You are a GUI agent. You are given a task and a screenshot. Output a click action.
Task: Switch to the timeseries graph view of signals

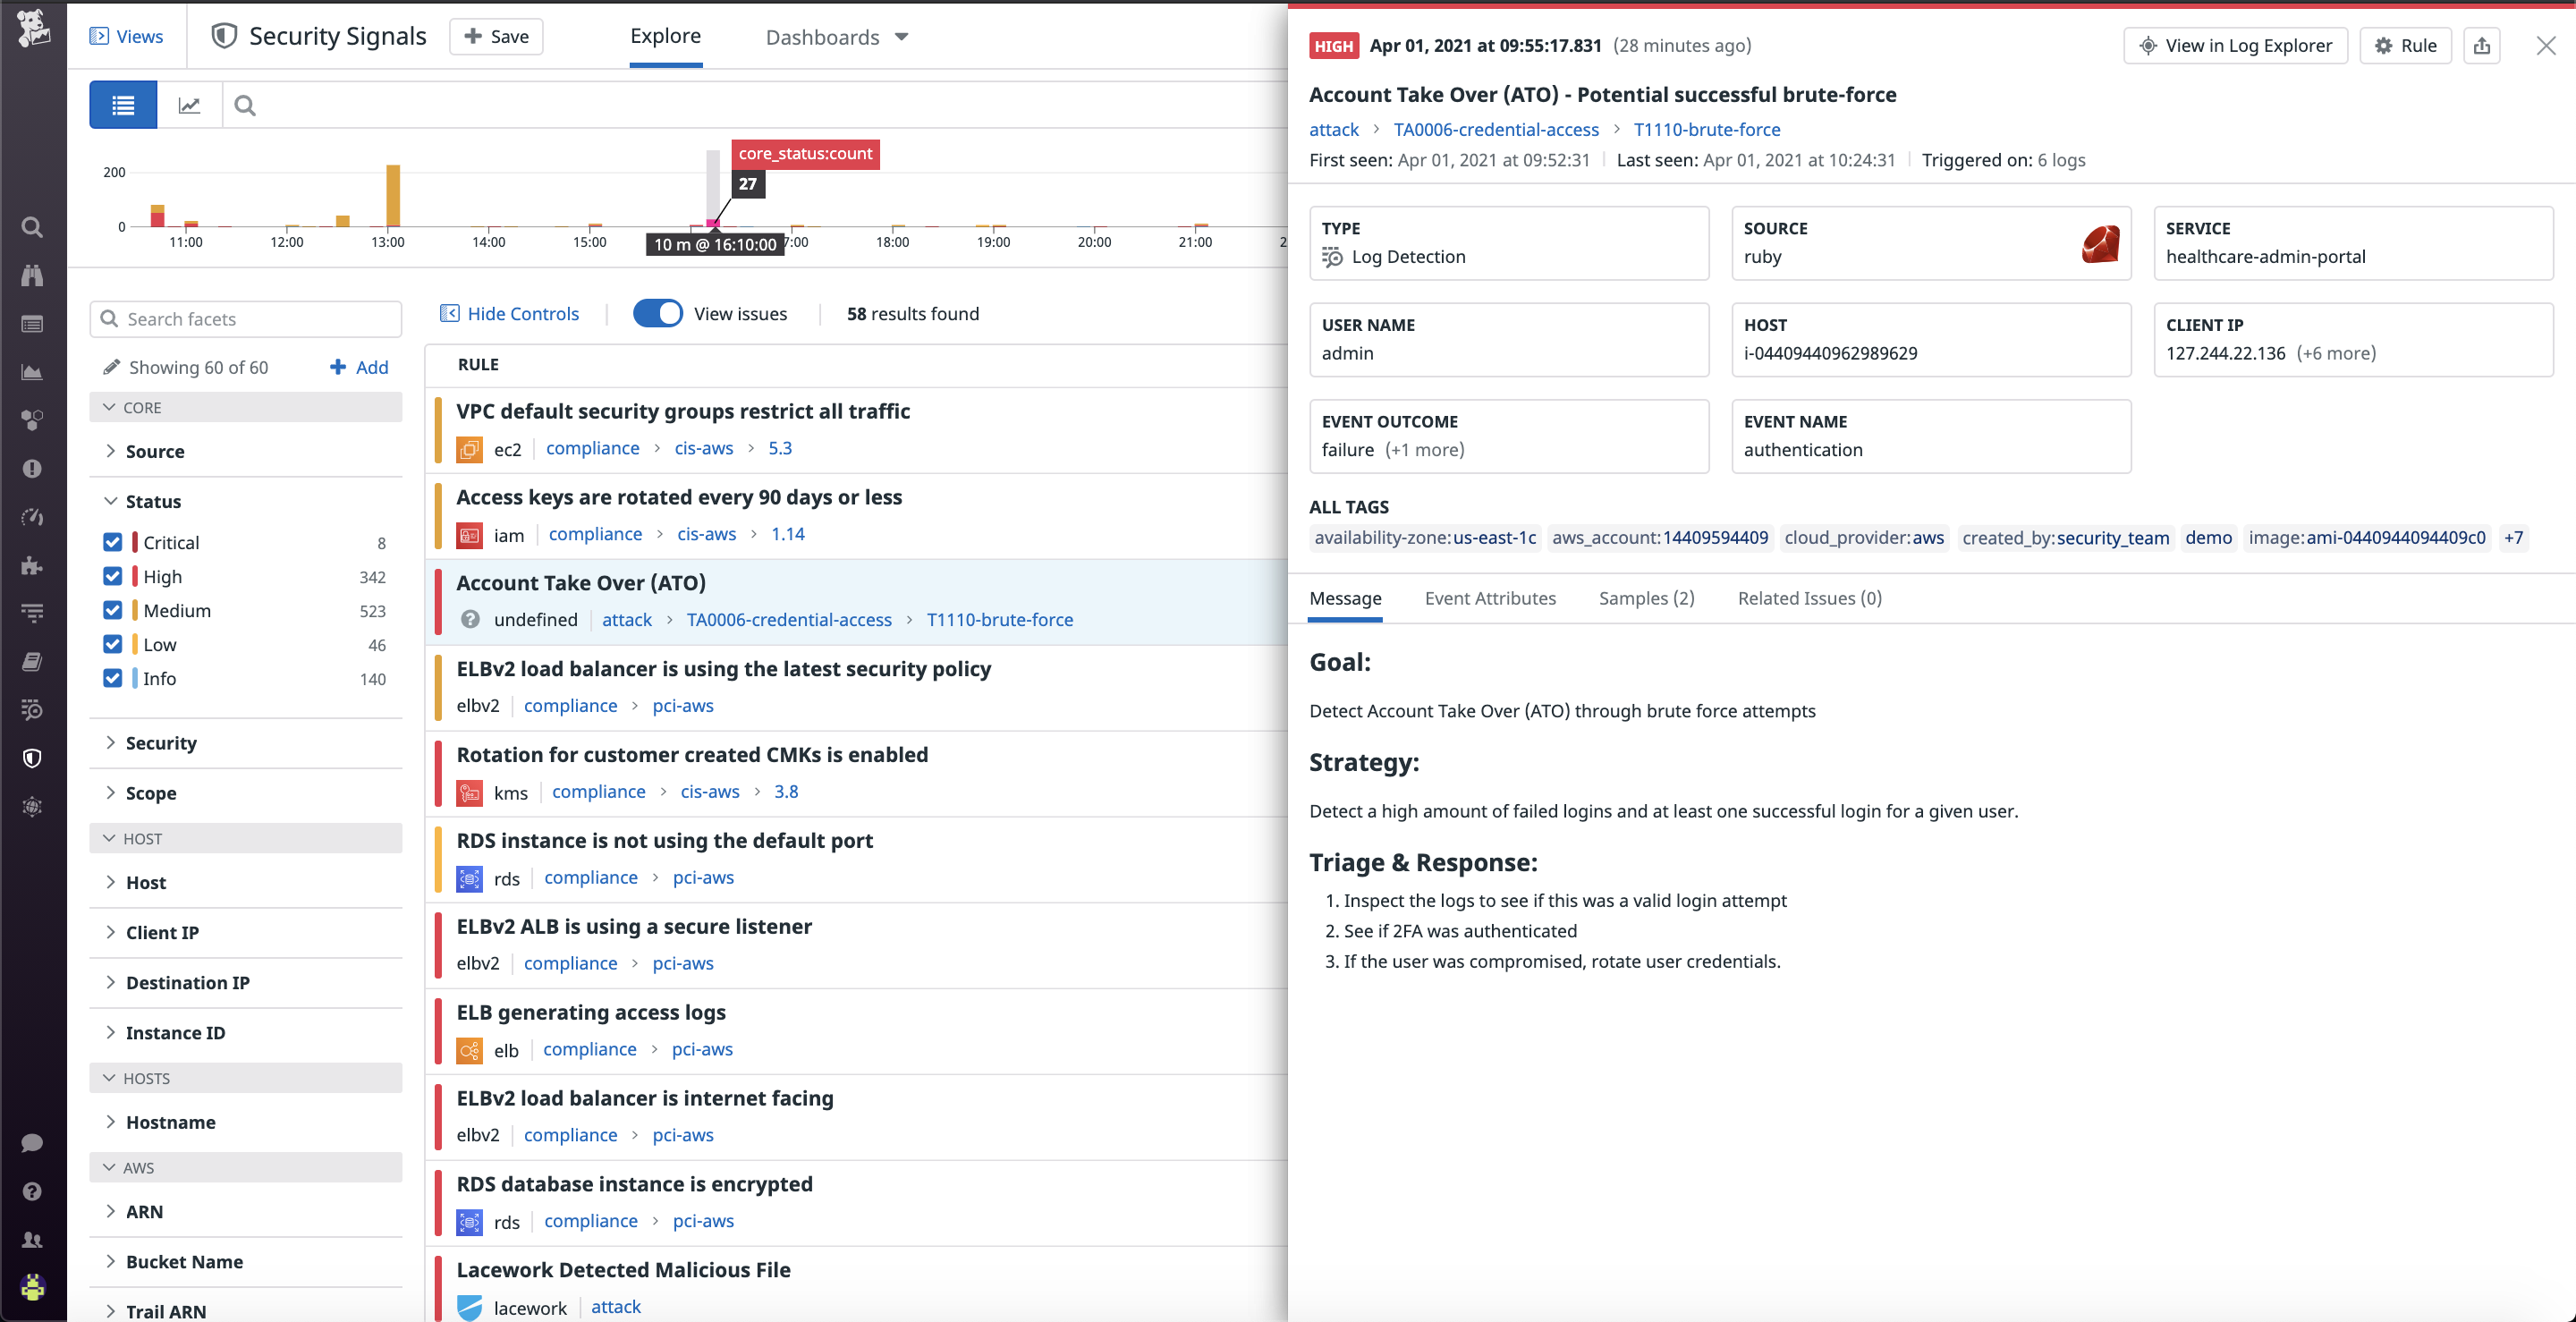[189, 104]
